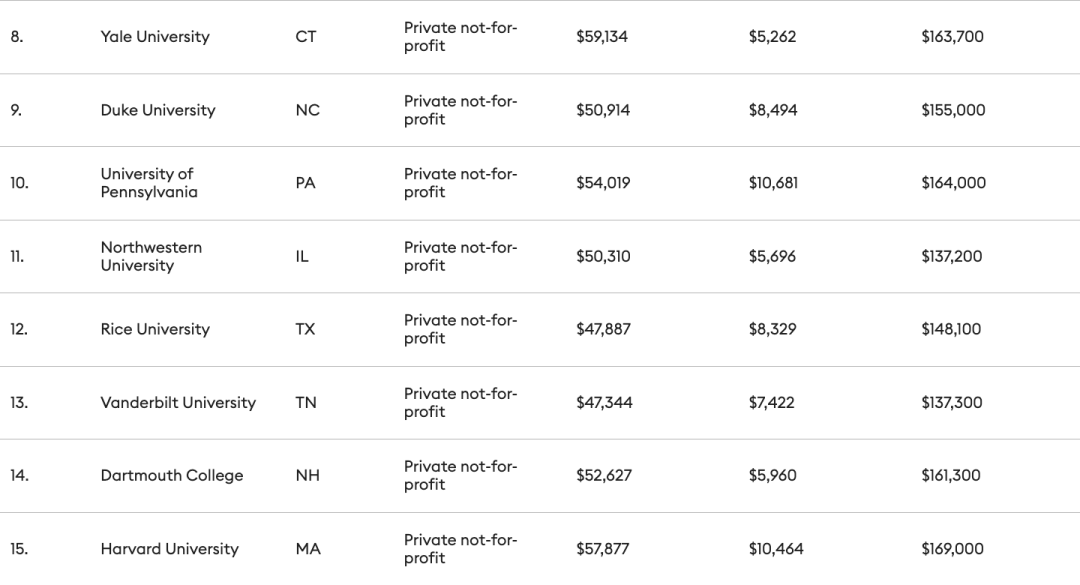The width and height of the screenshot is (1080, 585).
Task: Click University of Pennsylvania name
Action: pyautogui.click(x=149, y=183)
